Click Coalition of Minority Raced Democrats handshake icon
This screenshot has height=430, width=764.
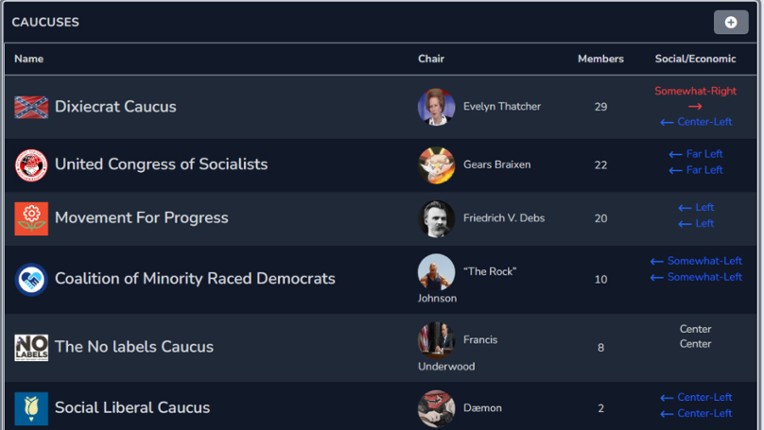click(31, 279)
